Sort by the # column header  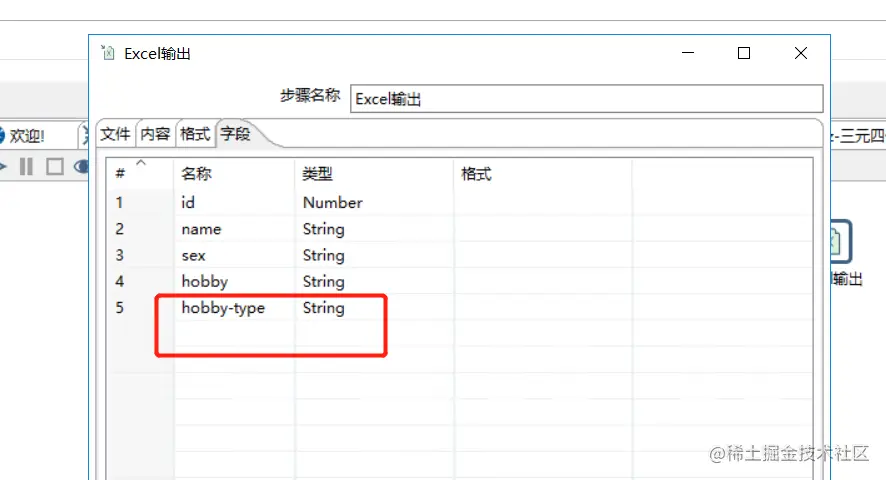pyautogui.click(x=140, y=173)
